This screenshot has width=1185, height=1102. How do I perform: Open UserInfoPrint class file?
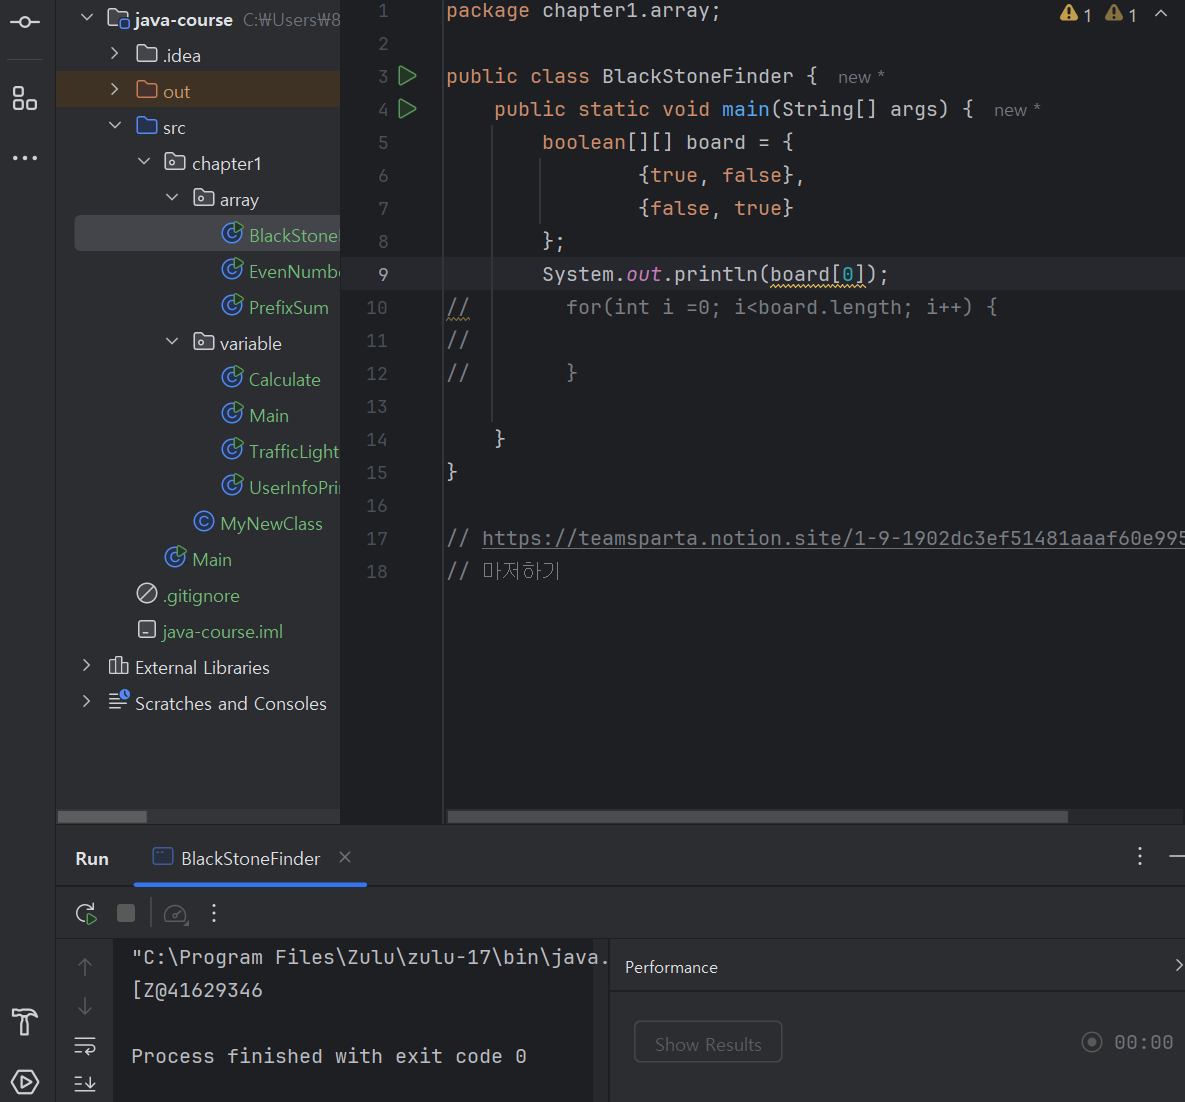pyautogui.click(x=281, y=486)
